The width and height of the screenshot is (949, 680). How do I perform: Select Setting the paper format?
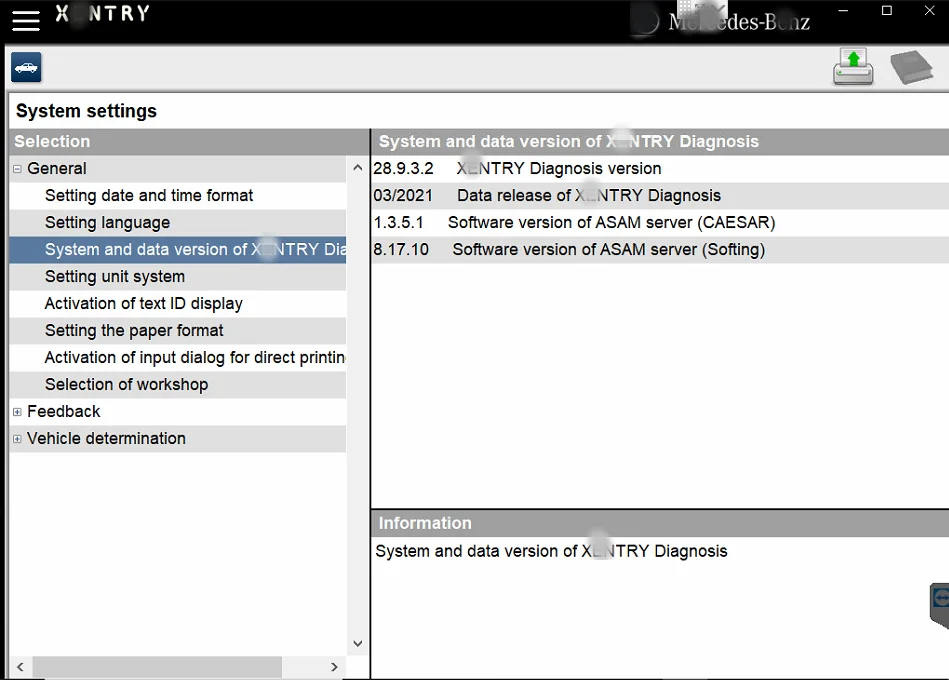[x=177, y=330]
